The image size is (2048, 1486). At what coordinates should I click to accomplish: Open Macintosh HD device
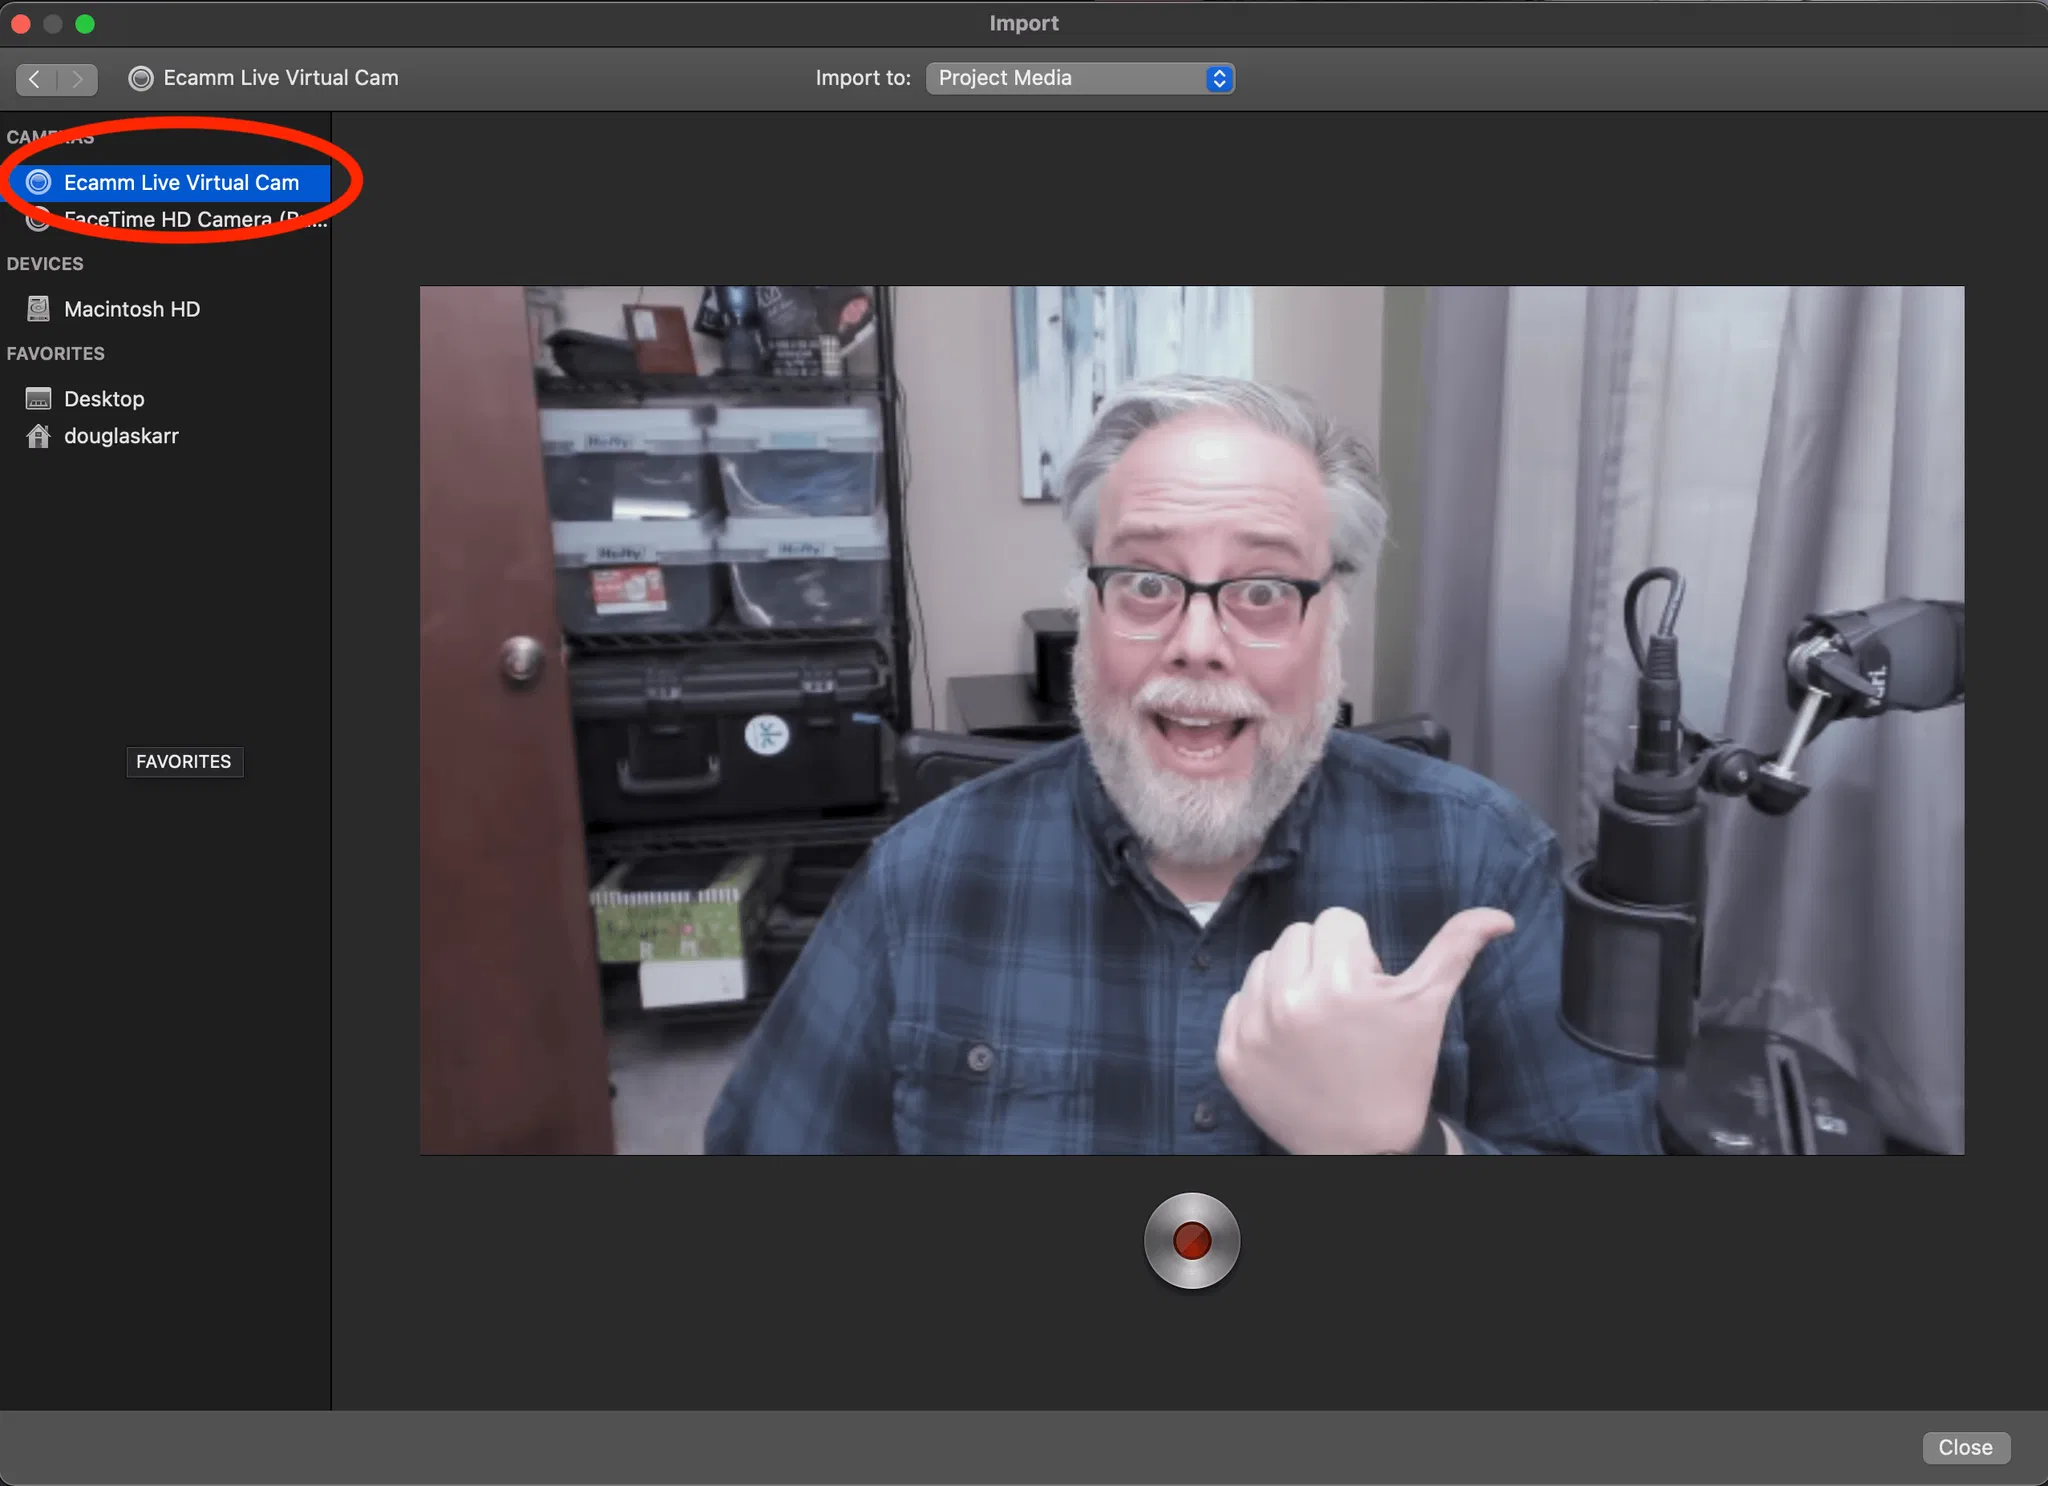coord(132,309)
